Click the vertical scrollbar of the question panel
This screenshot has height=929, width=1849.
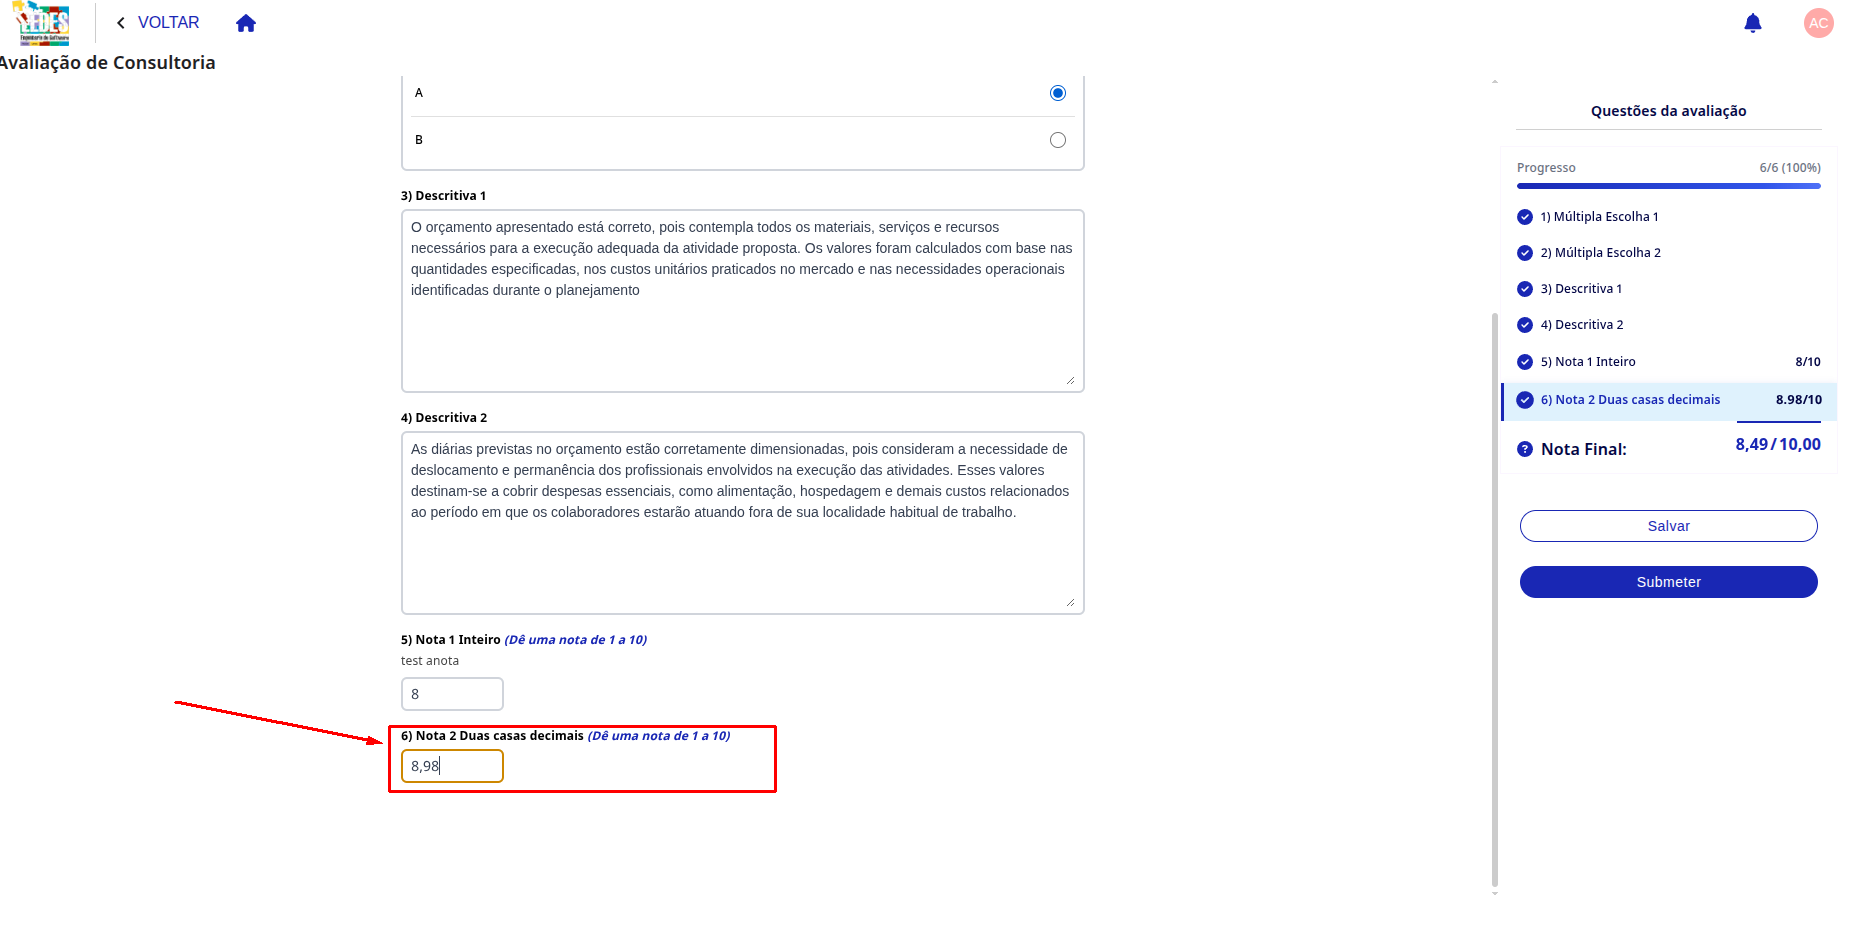(x=1495, y=600)
